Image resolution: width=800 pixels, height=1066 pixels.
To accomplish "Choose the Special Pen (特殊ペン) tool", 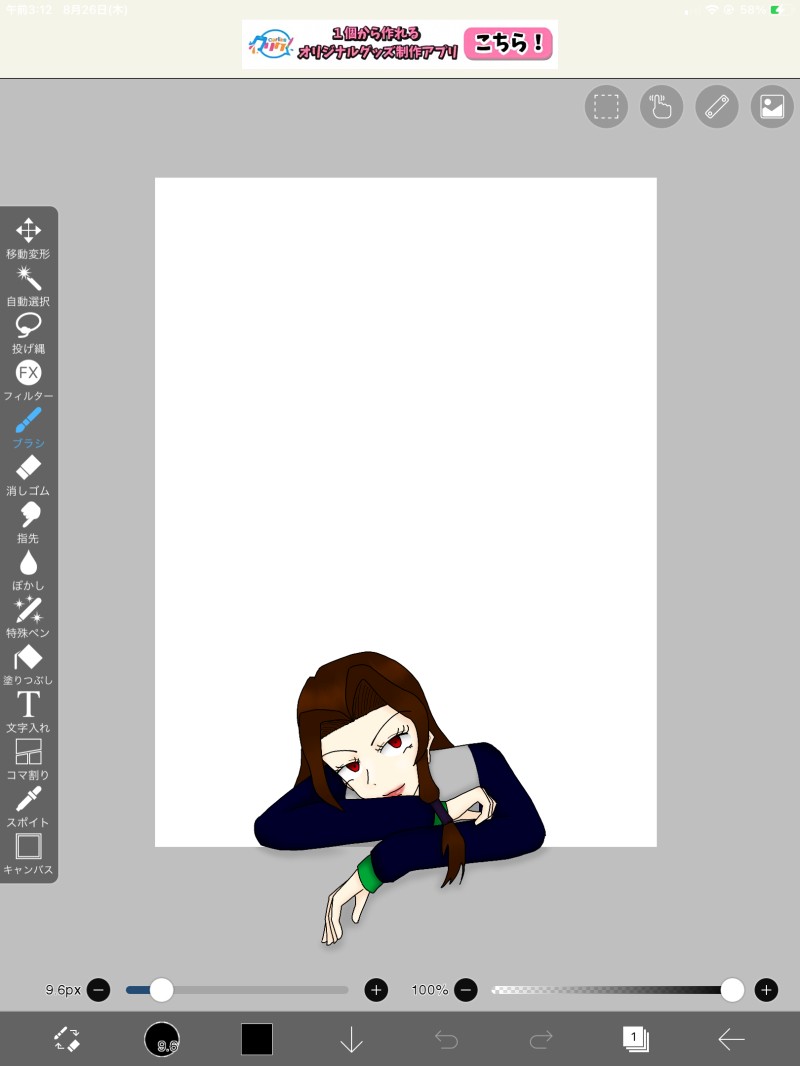I will tap(28, 617).
